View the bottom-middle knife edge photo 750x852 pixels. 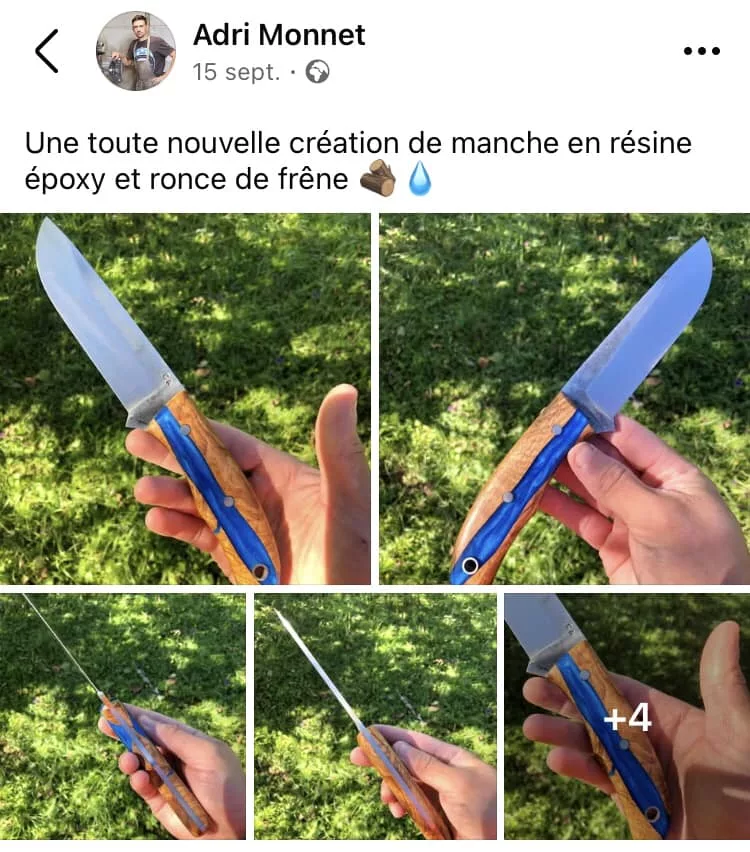tap(376, 717)
